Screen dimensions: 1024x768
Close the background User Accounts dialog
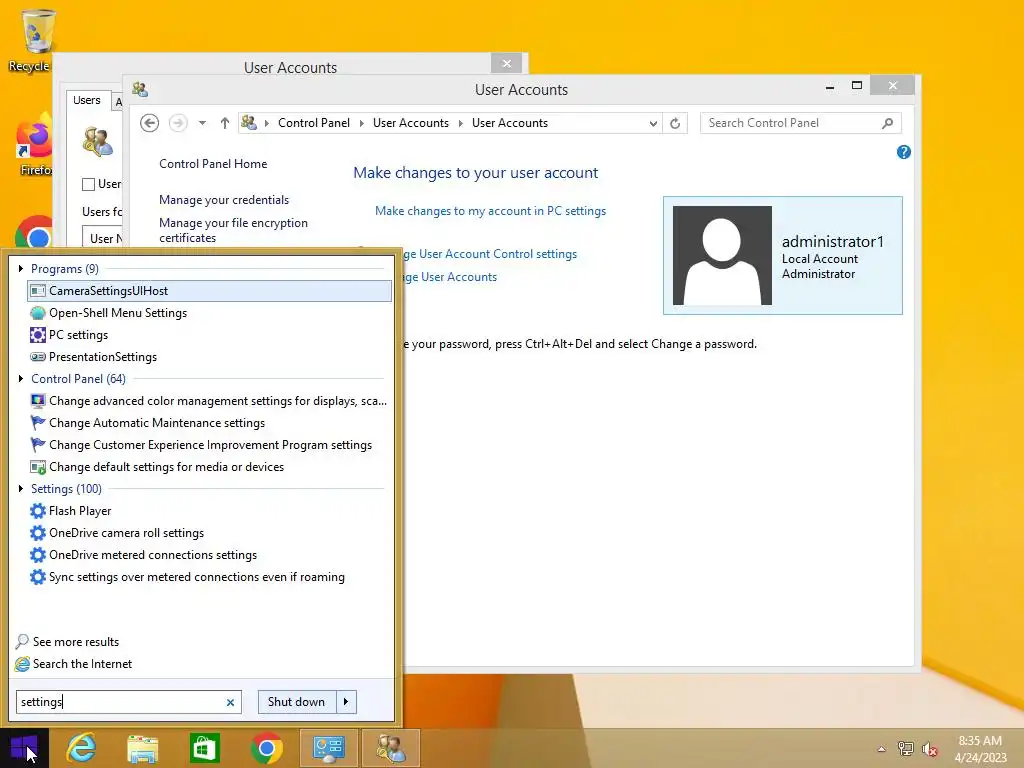506,63
